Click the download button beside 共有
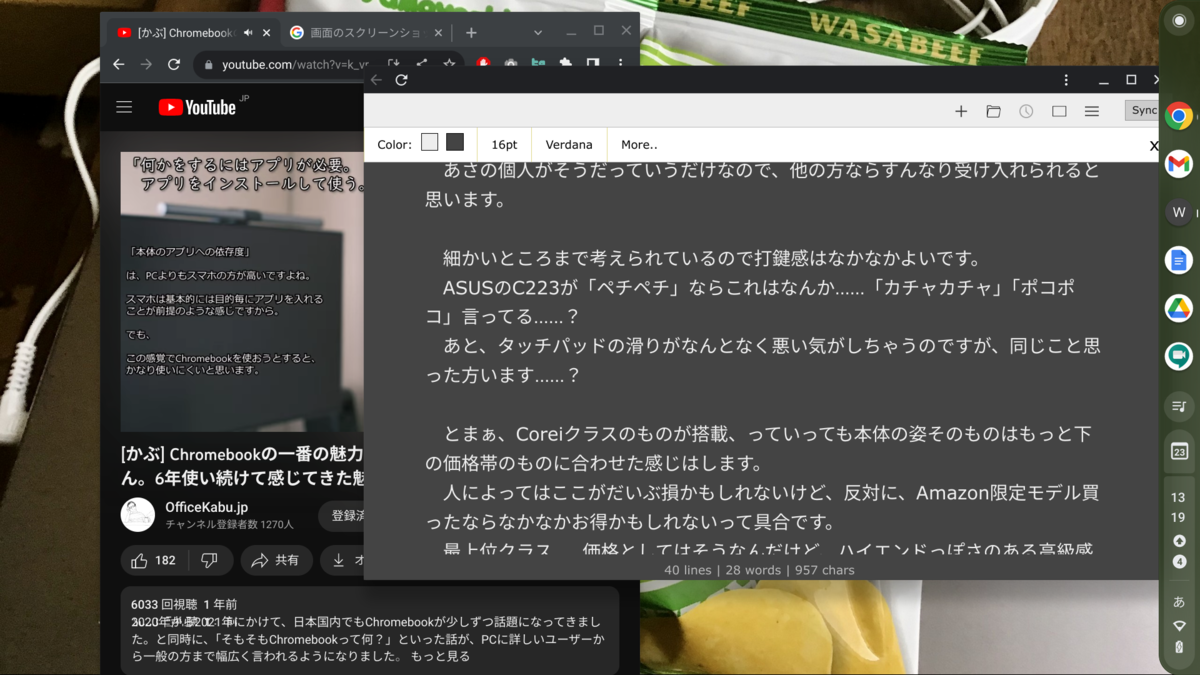 [x=343, y=560]
